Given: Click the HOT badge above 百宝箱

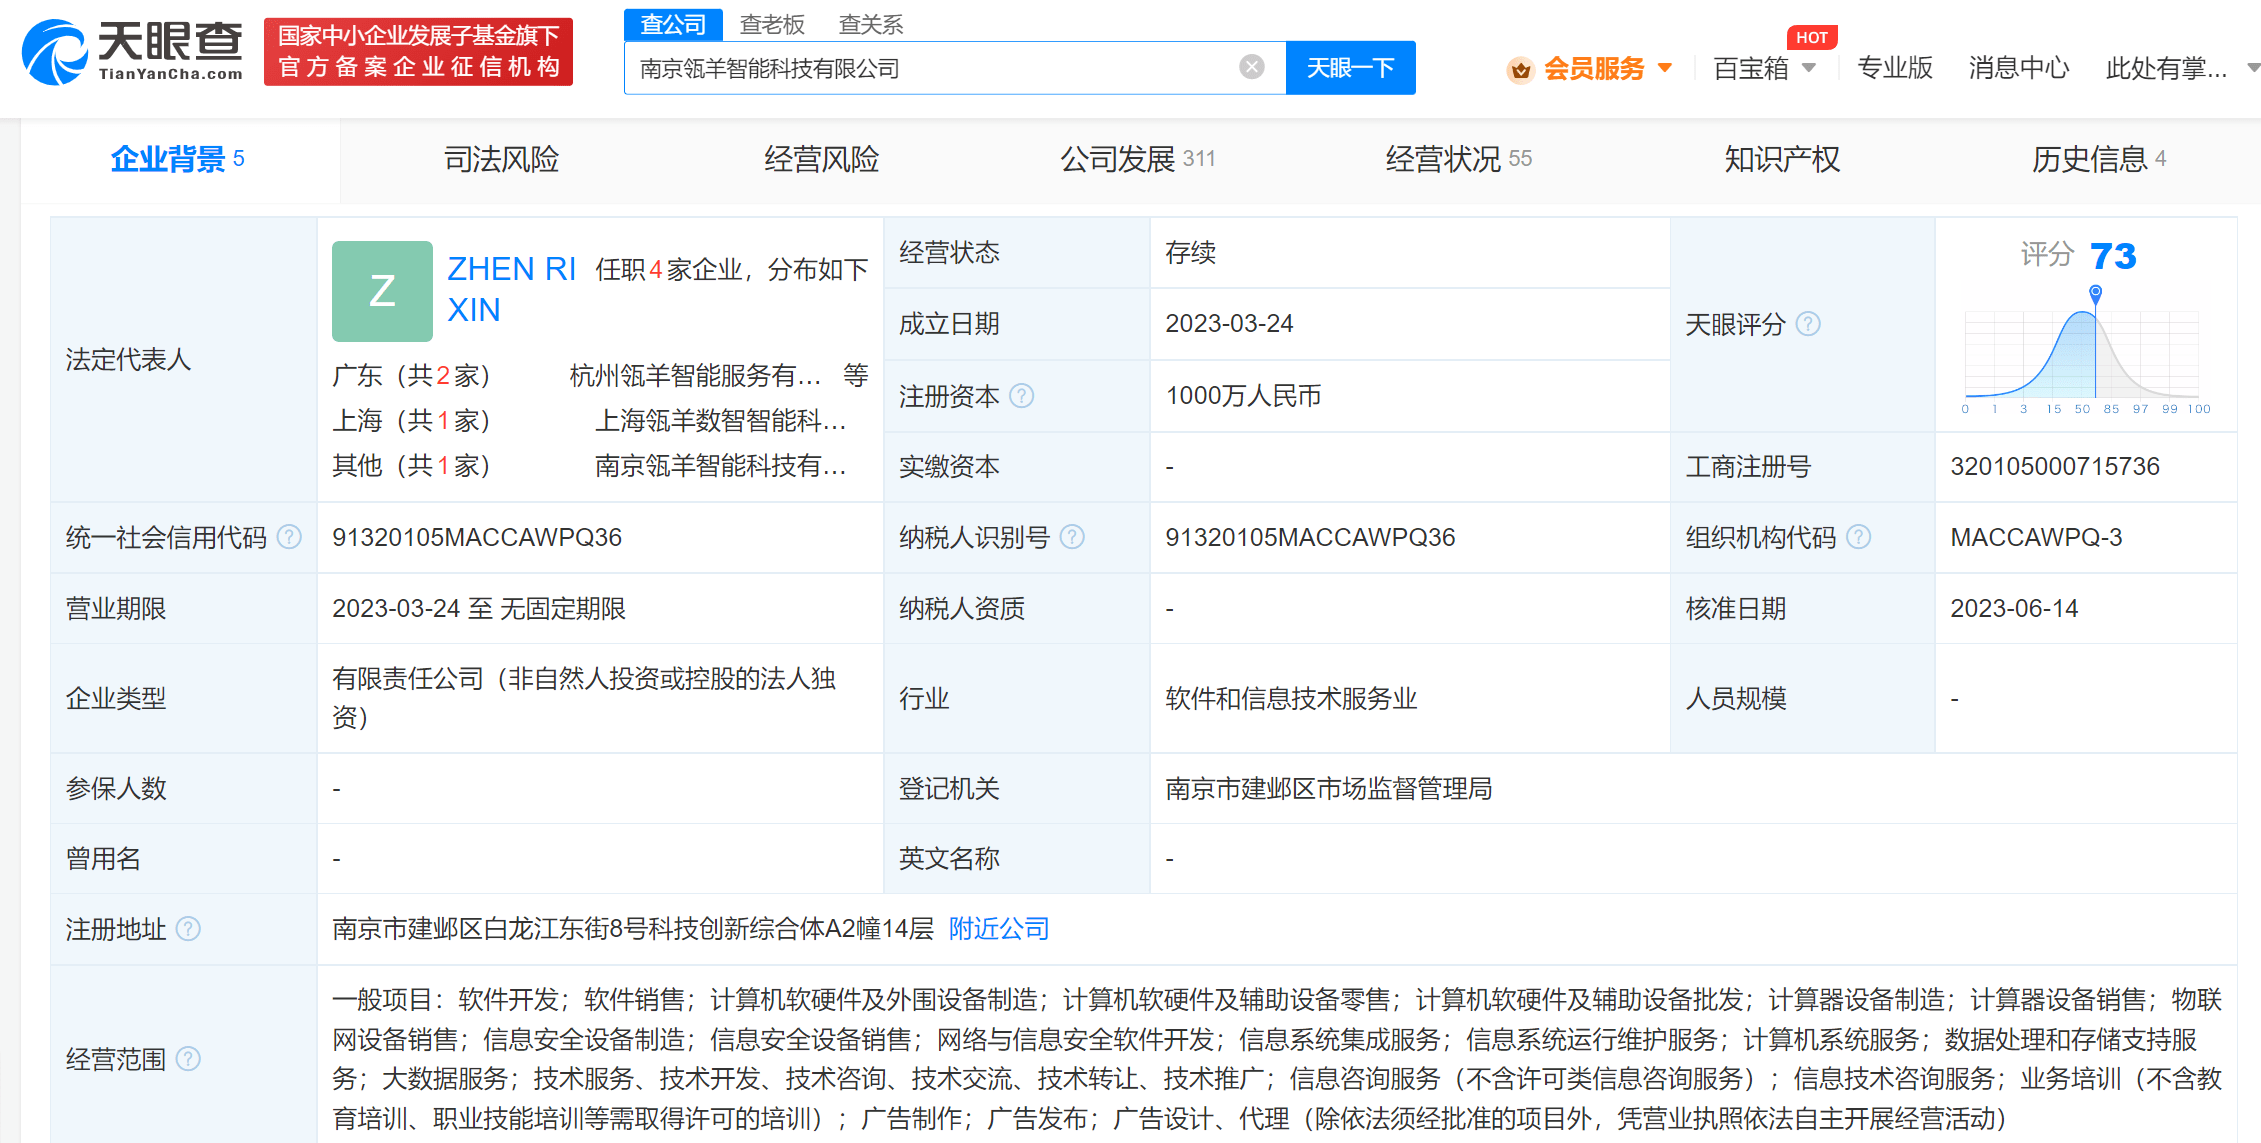Looking at the screenshot, I should tap(1811, 37).
